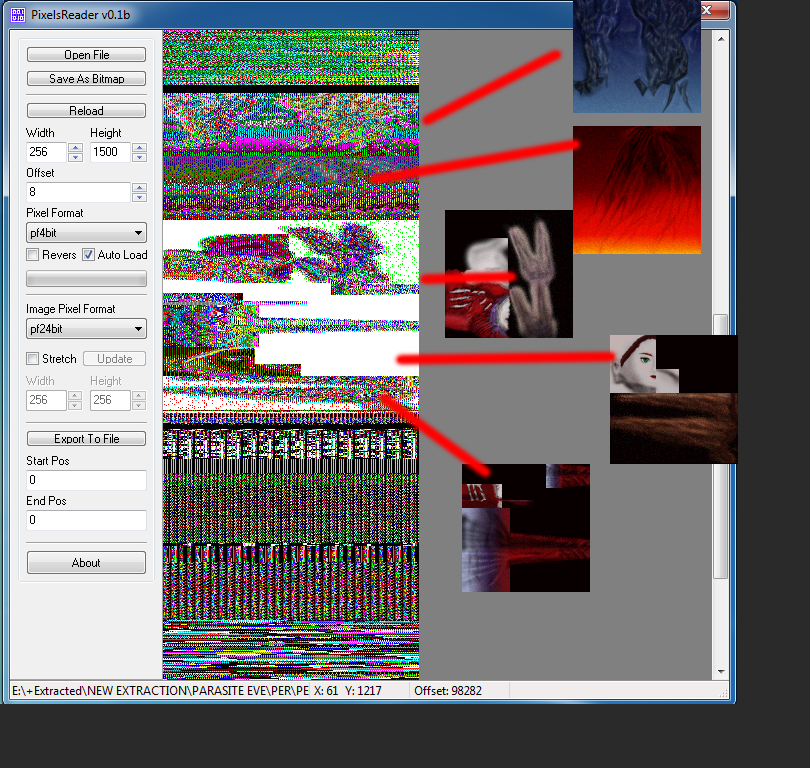
Task: Click the vertical scrollbar thumb
Action: [x=721, y=446]
